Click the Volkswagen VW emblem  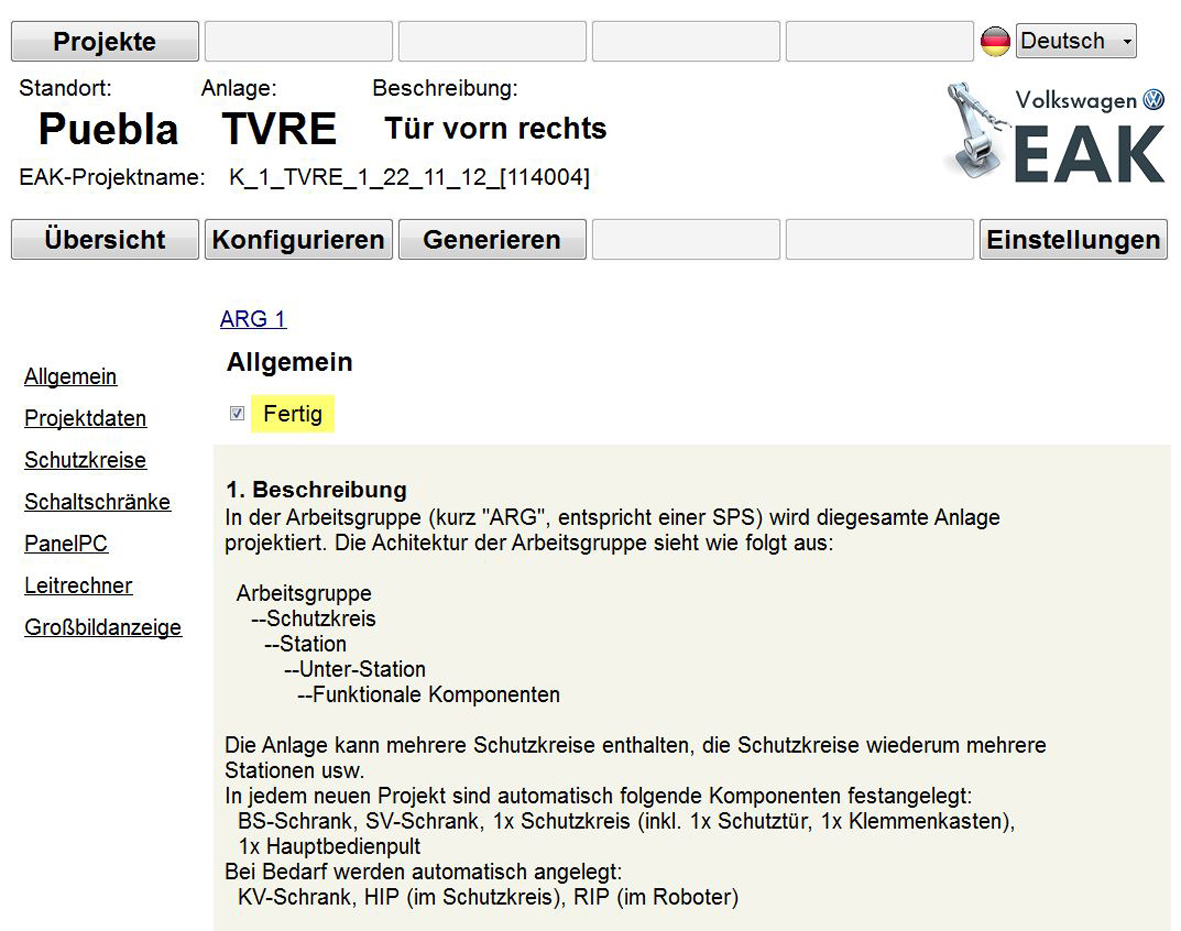pyautogui.click(x=1154, y=100)
